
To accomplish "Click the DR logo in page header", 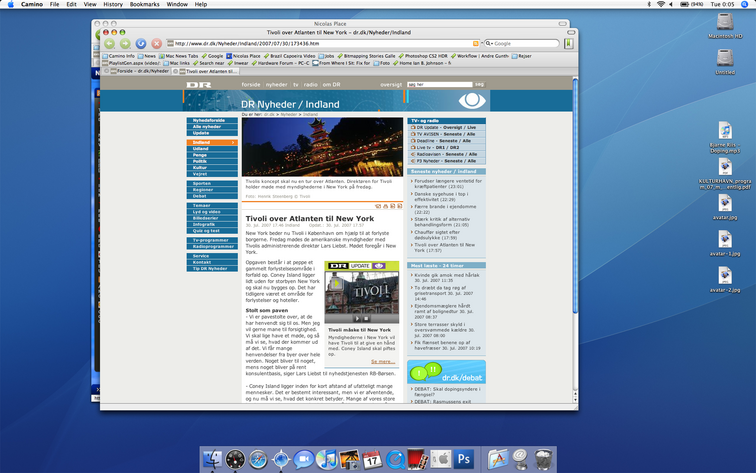I will click(199, 84).
